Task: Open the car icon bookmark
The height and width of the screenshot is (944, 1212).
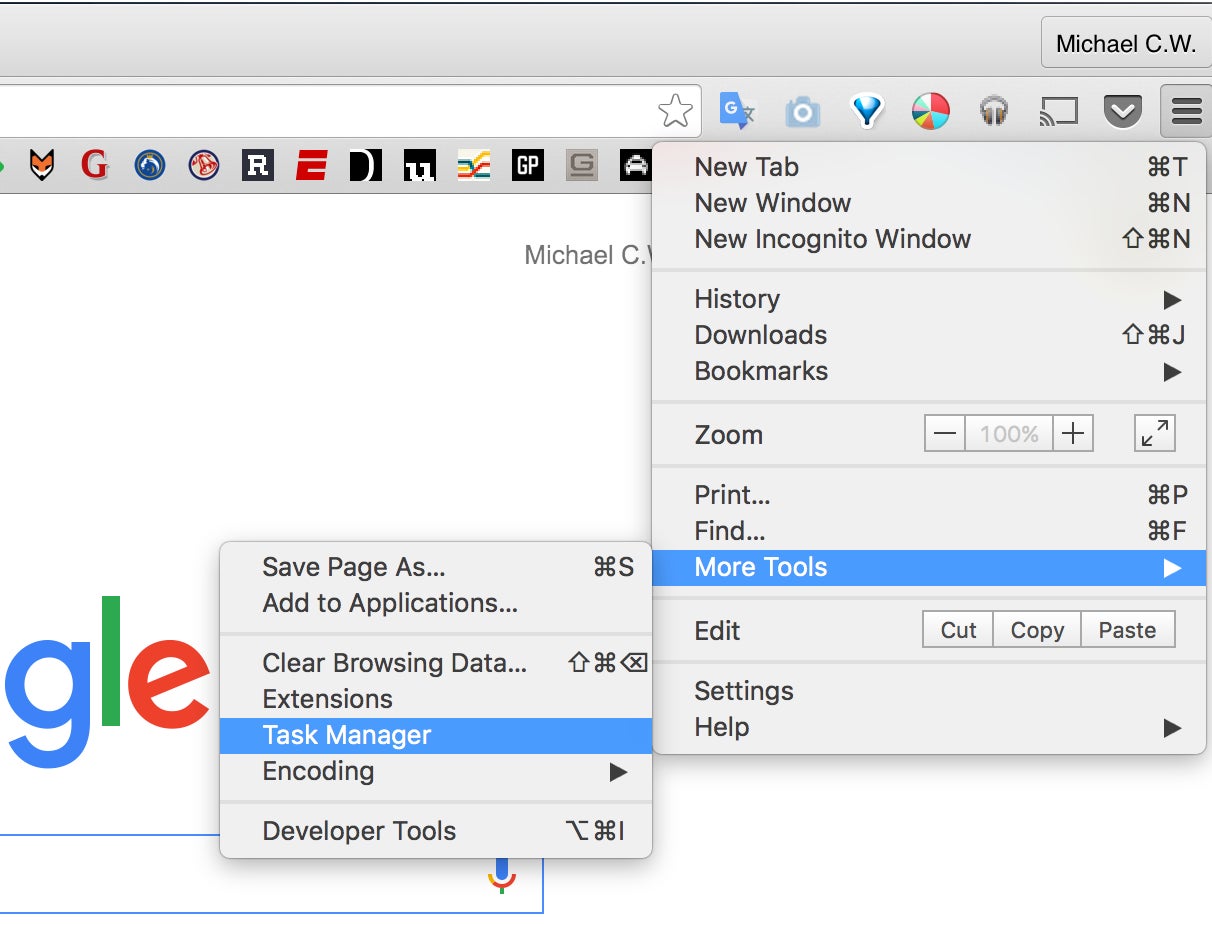Action: [635, 165]
